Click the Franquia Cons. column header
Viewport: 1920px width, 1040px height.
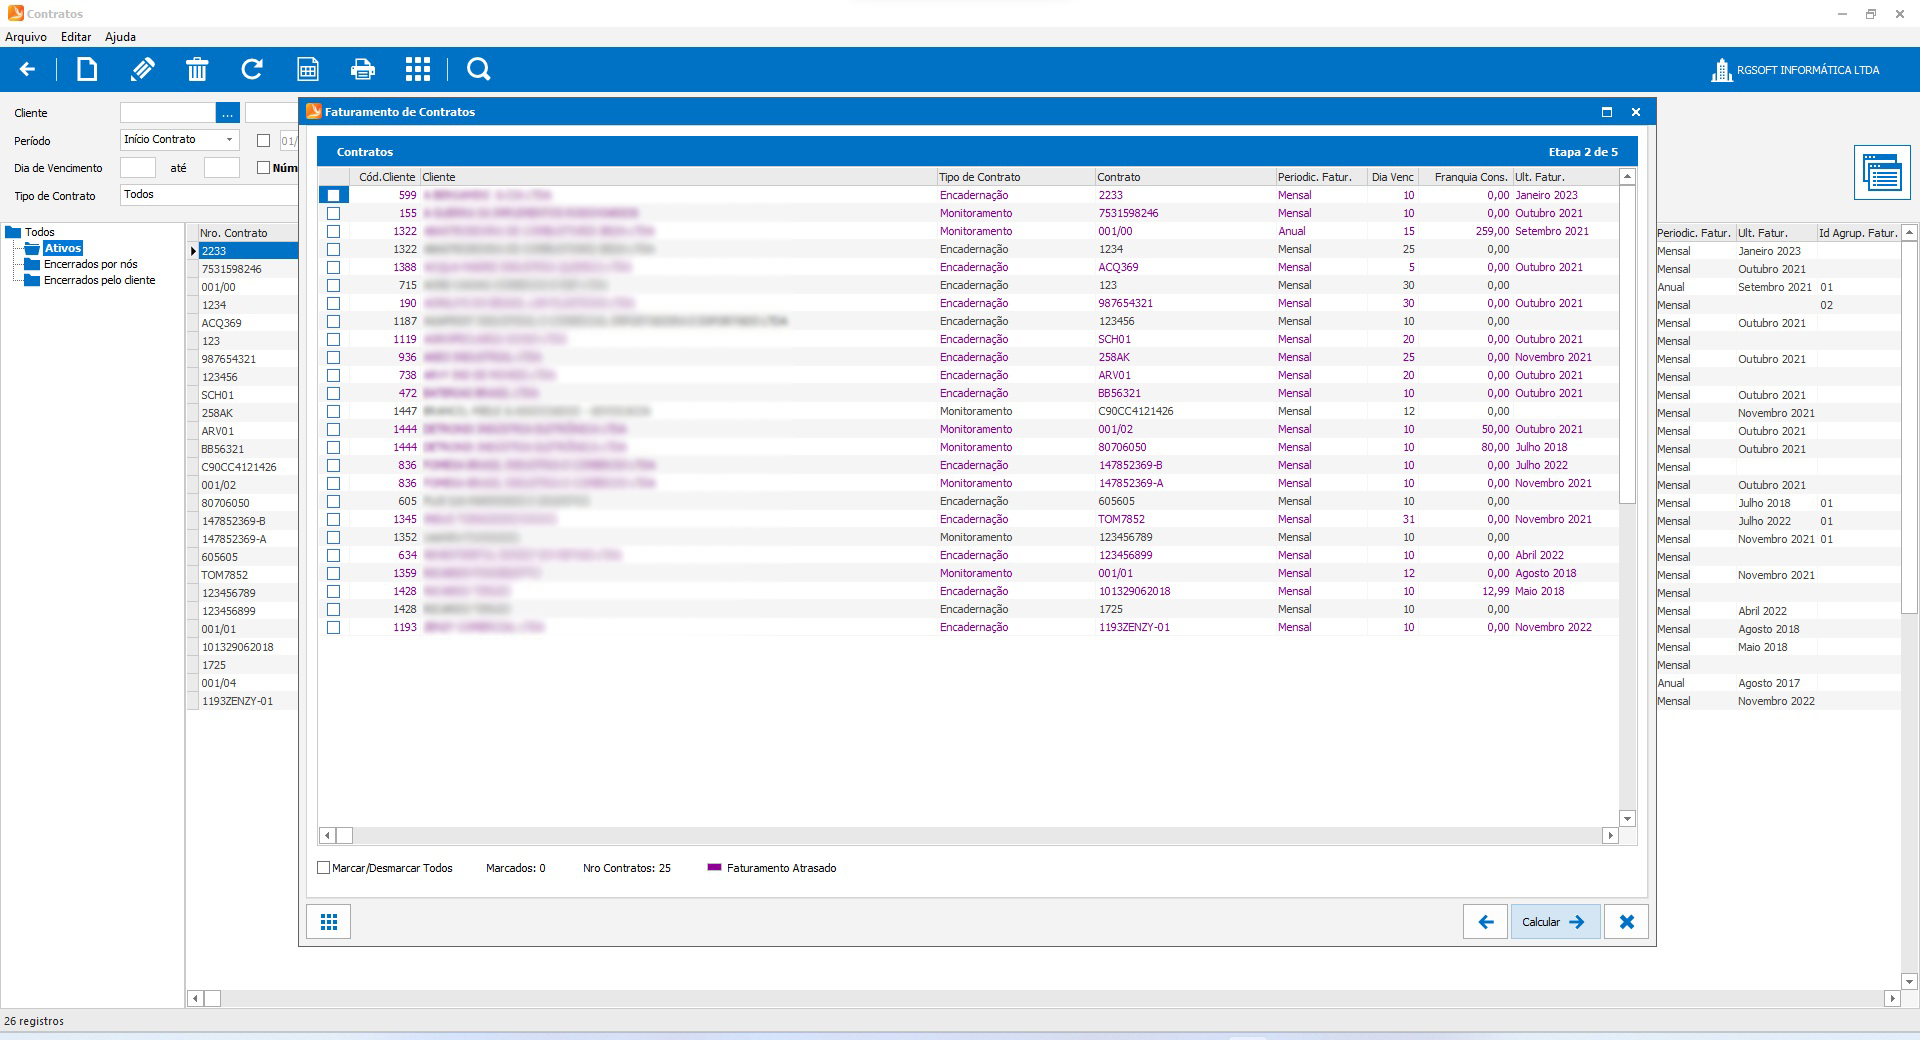(1465, 177)
